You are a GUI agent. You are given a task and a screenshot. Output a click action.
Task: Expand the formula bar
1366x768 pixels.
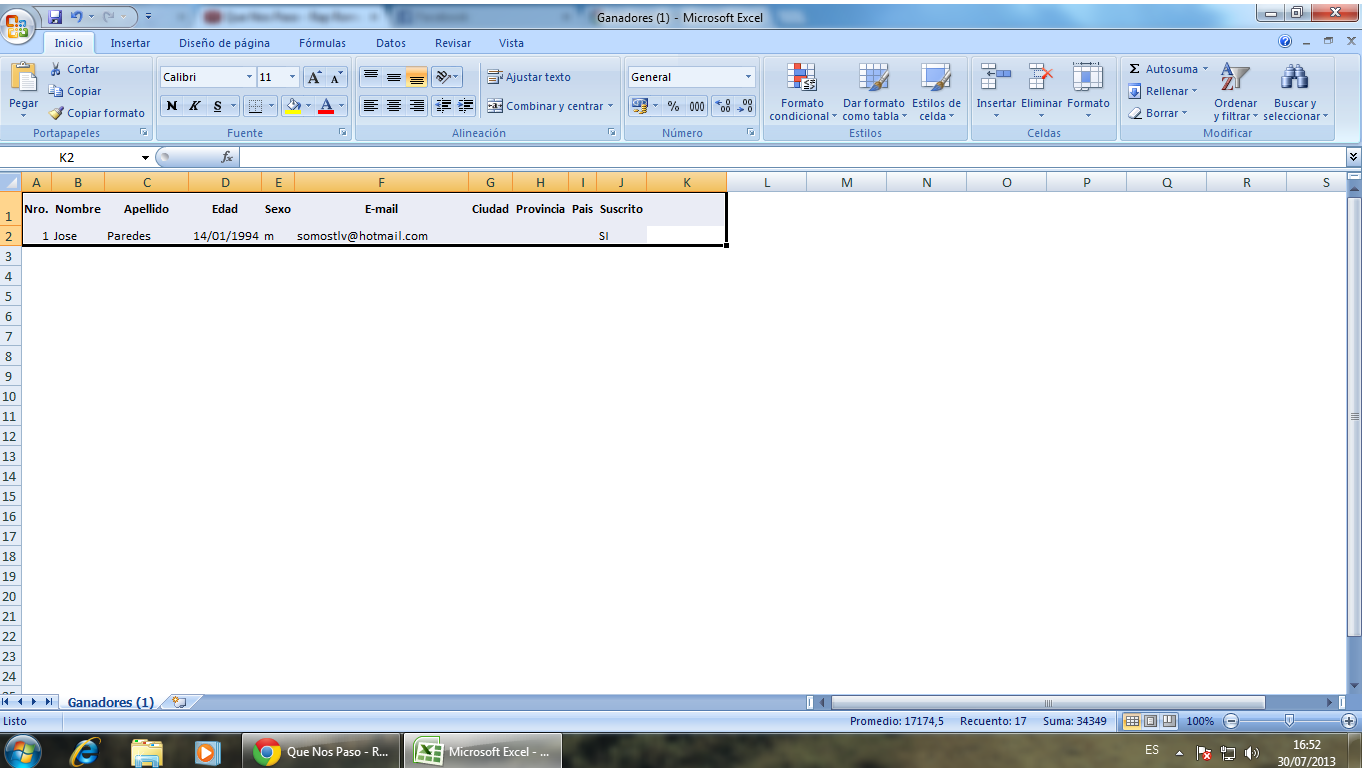[x=1354, y=157]
